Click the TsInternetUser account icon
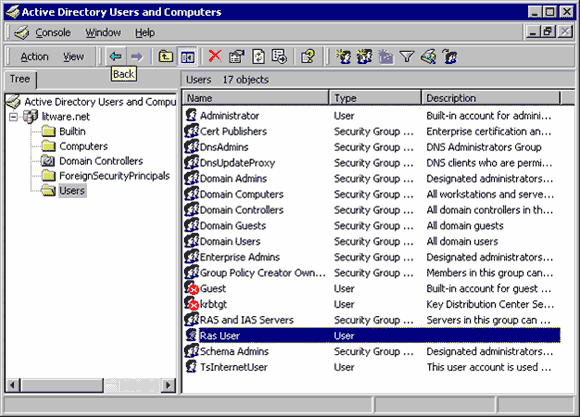 [191, 367]
